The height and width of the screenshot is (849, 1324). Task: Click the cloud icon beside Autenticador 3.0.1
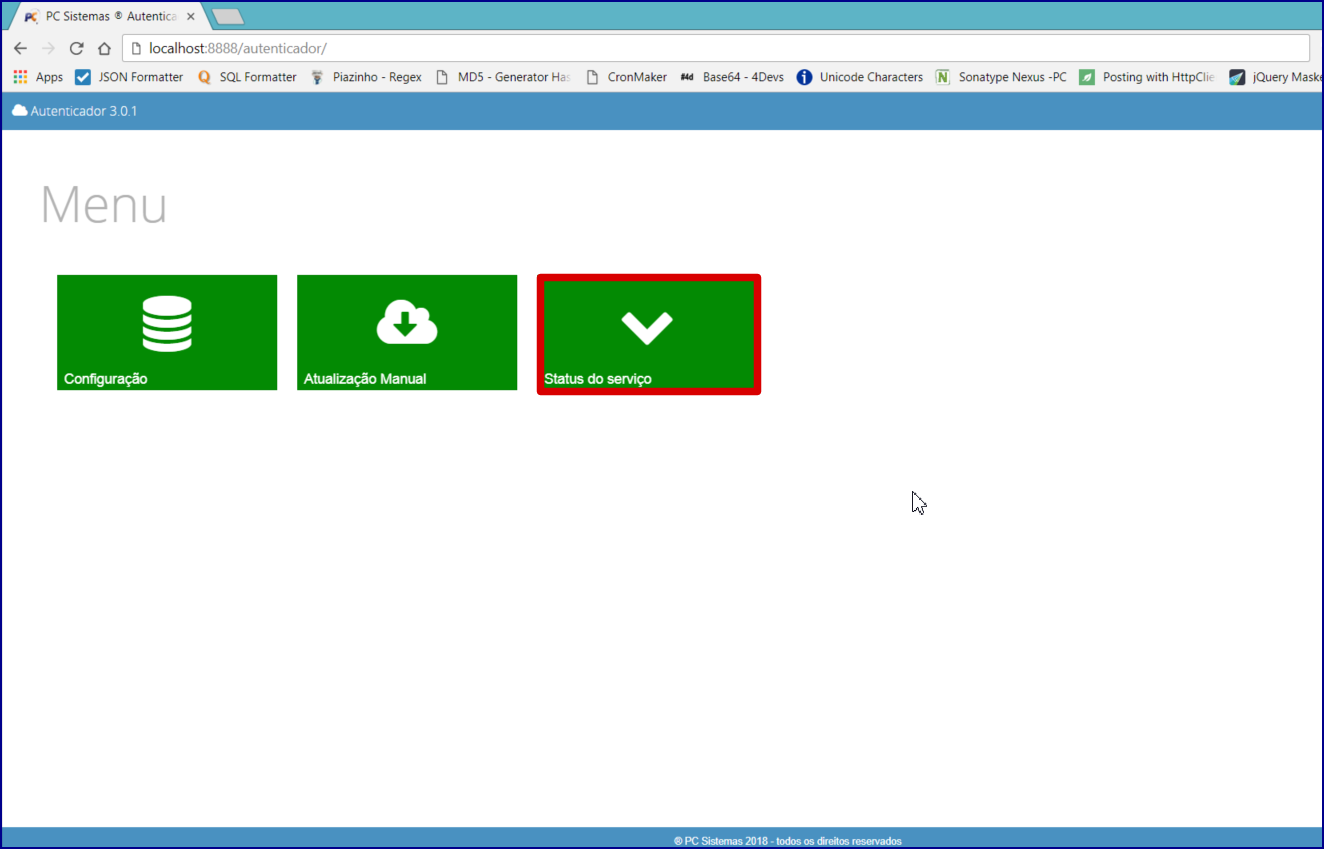click(20, 111)
